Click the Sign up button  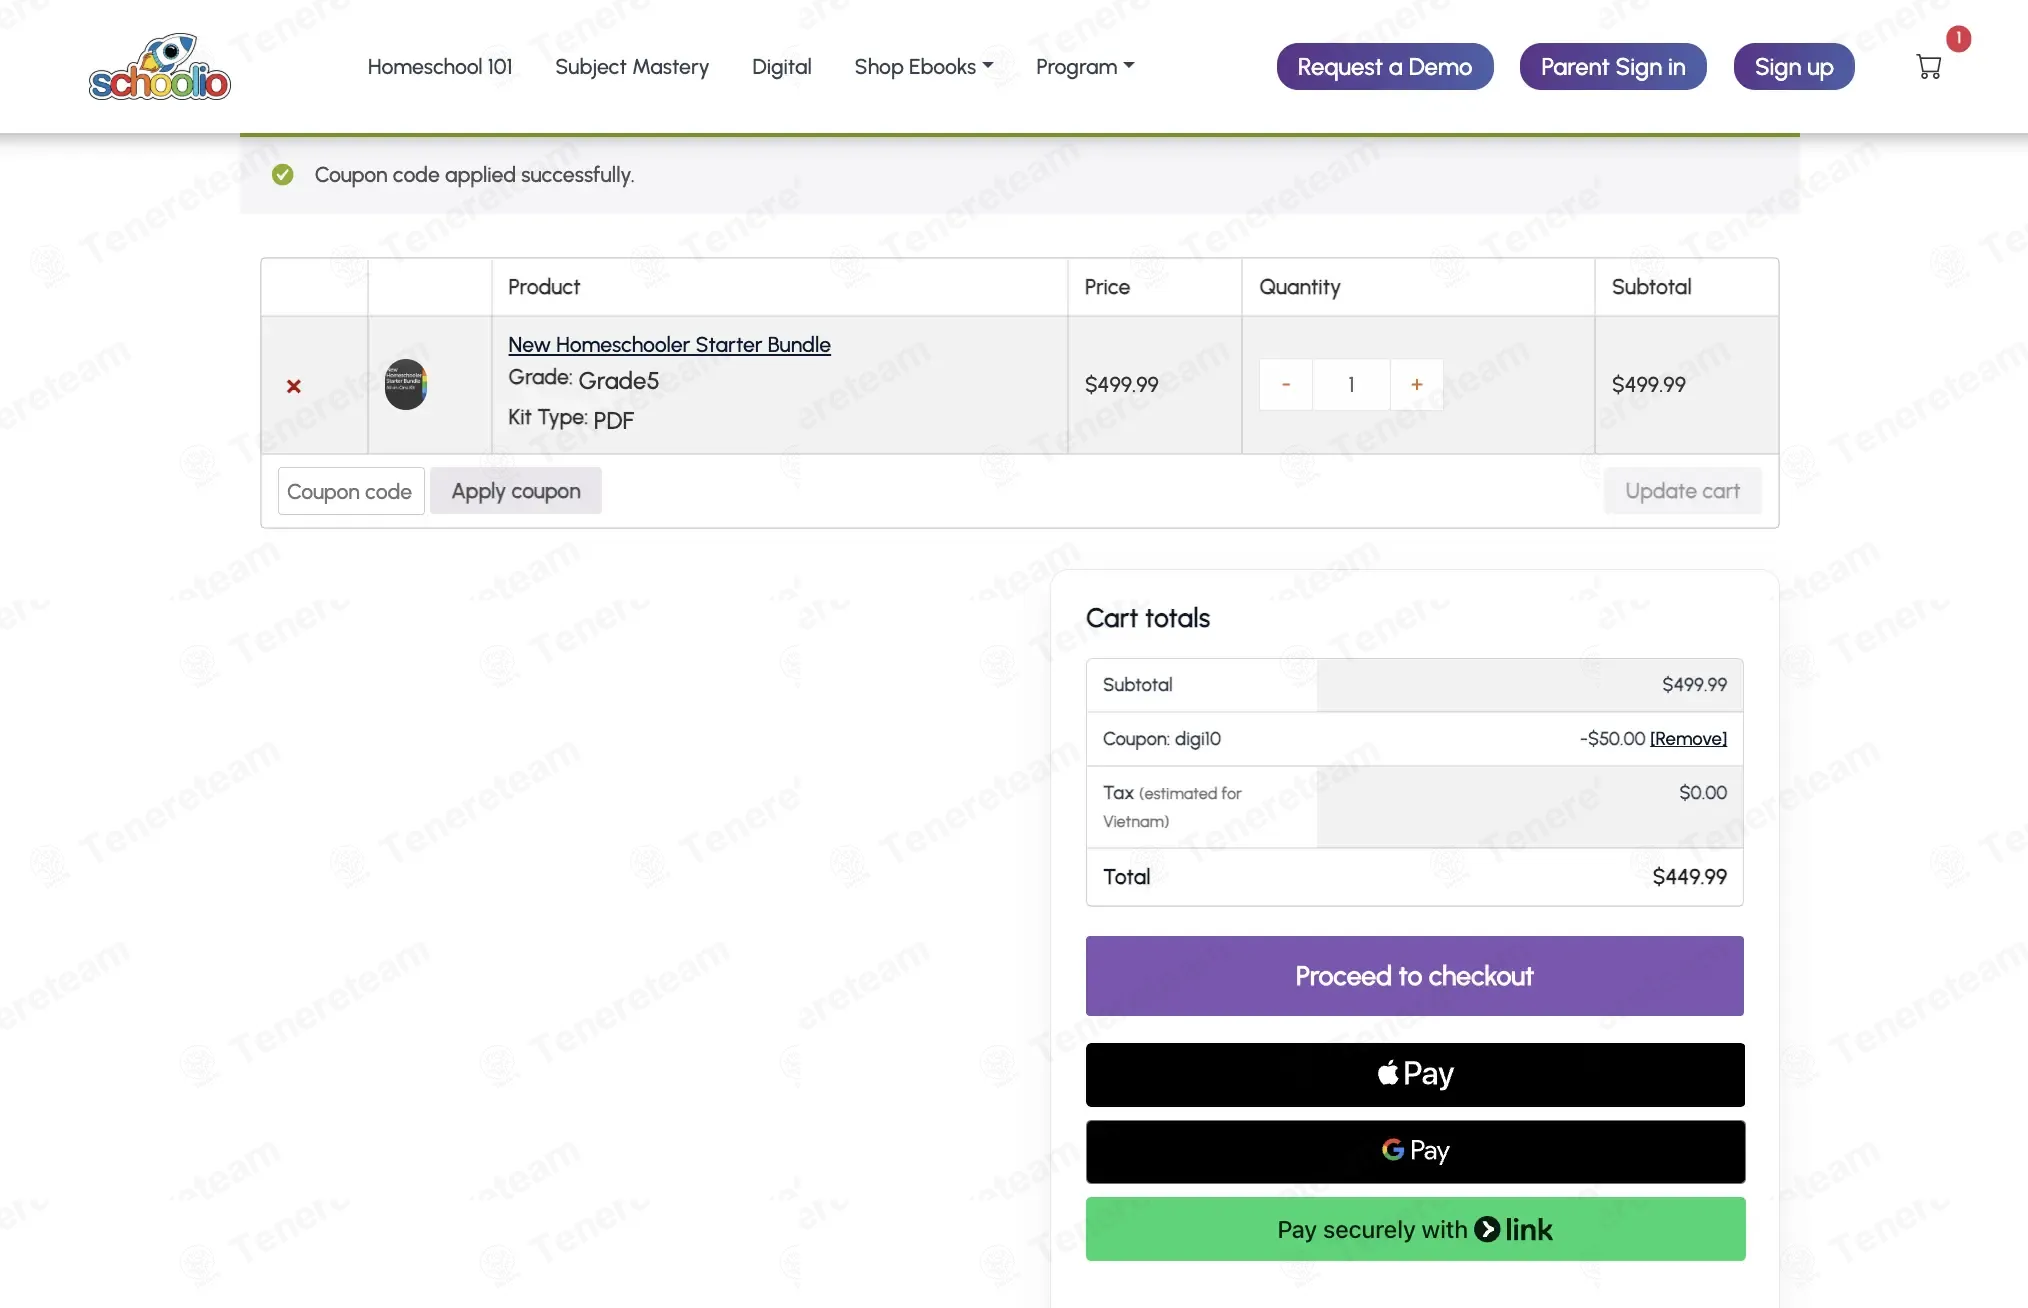click(x=1794, y=67)
